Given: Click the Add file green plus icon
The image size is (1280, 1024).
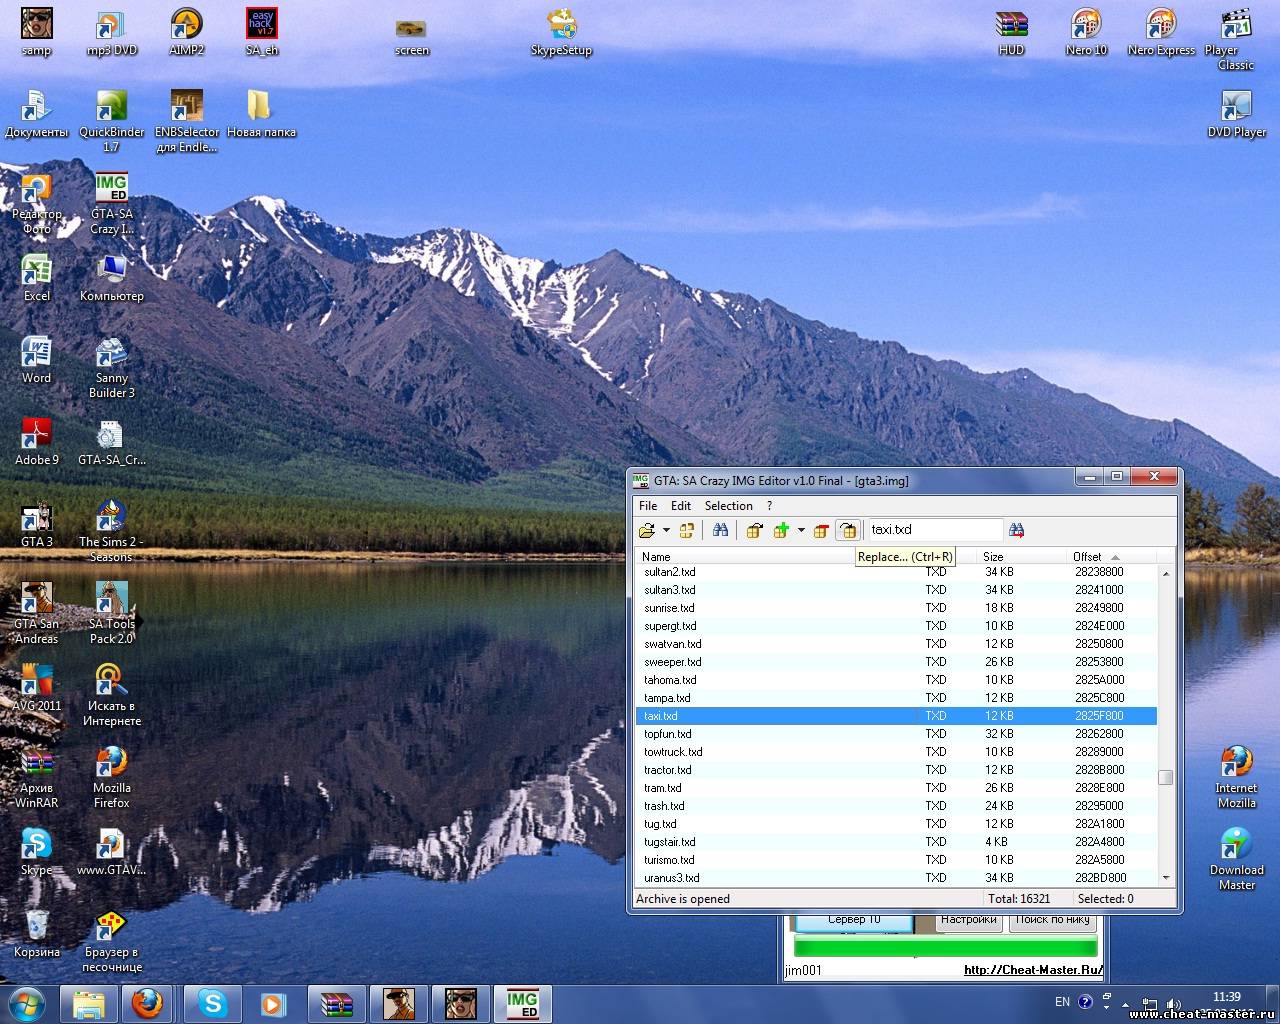Looking at the screenshot, I should click(781, 530).
